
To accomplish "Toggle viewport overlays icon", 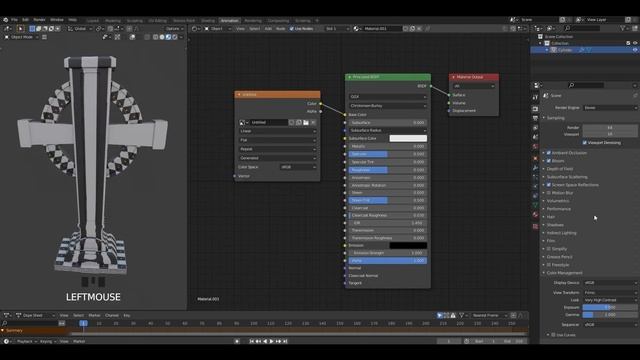I will point(132,37).
